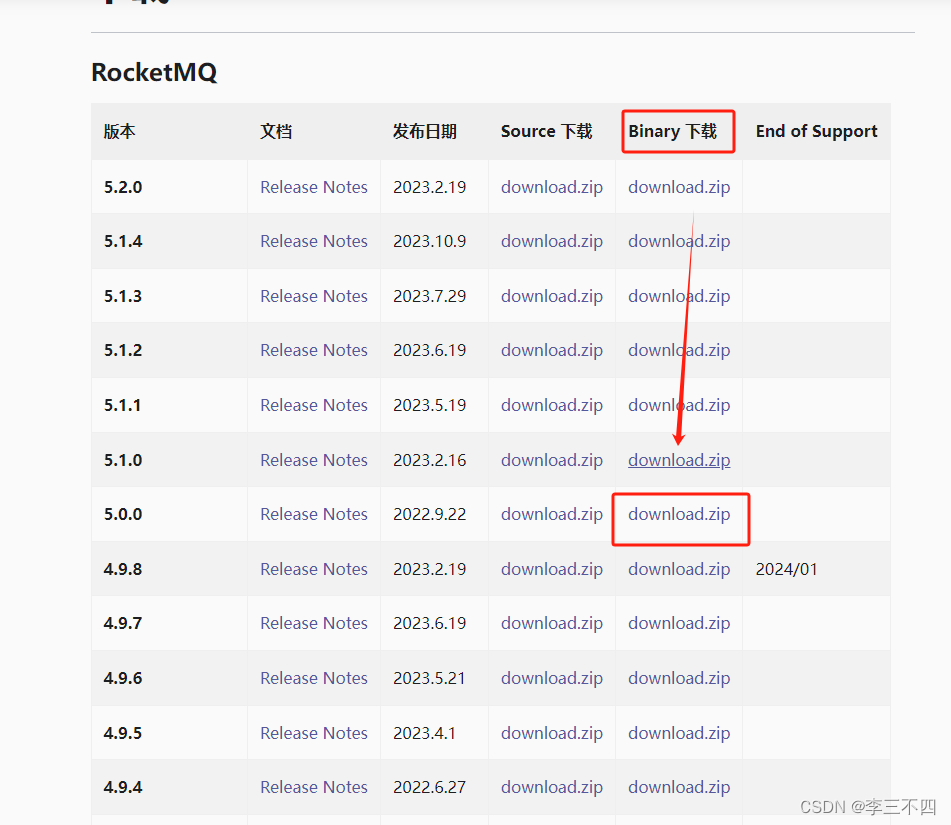Select the version cell 5.0.0
This screenshot has width=951, height=825.
pyautogui.click(x=123, y=514)
